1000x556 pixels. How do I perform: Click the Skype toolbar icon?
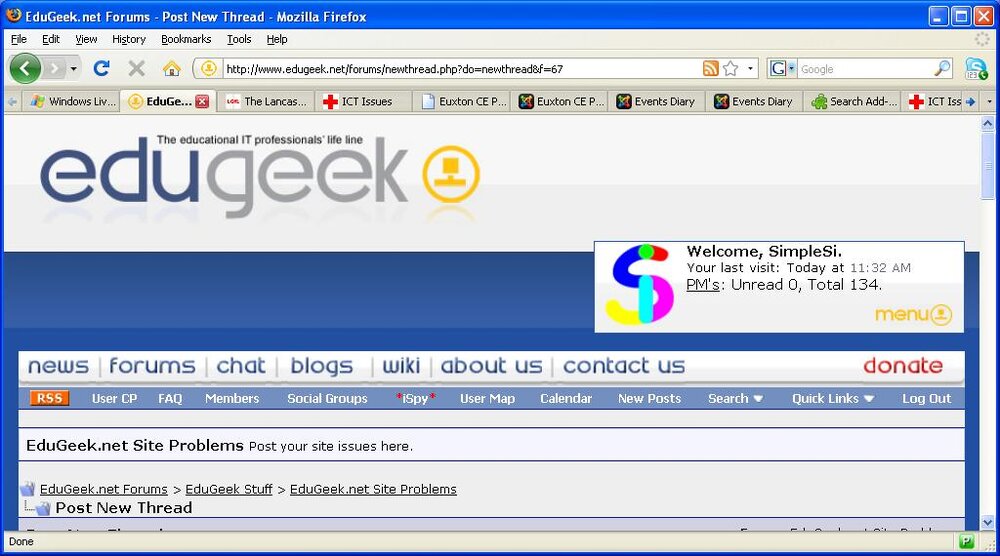tap(976, 68)
